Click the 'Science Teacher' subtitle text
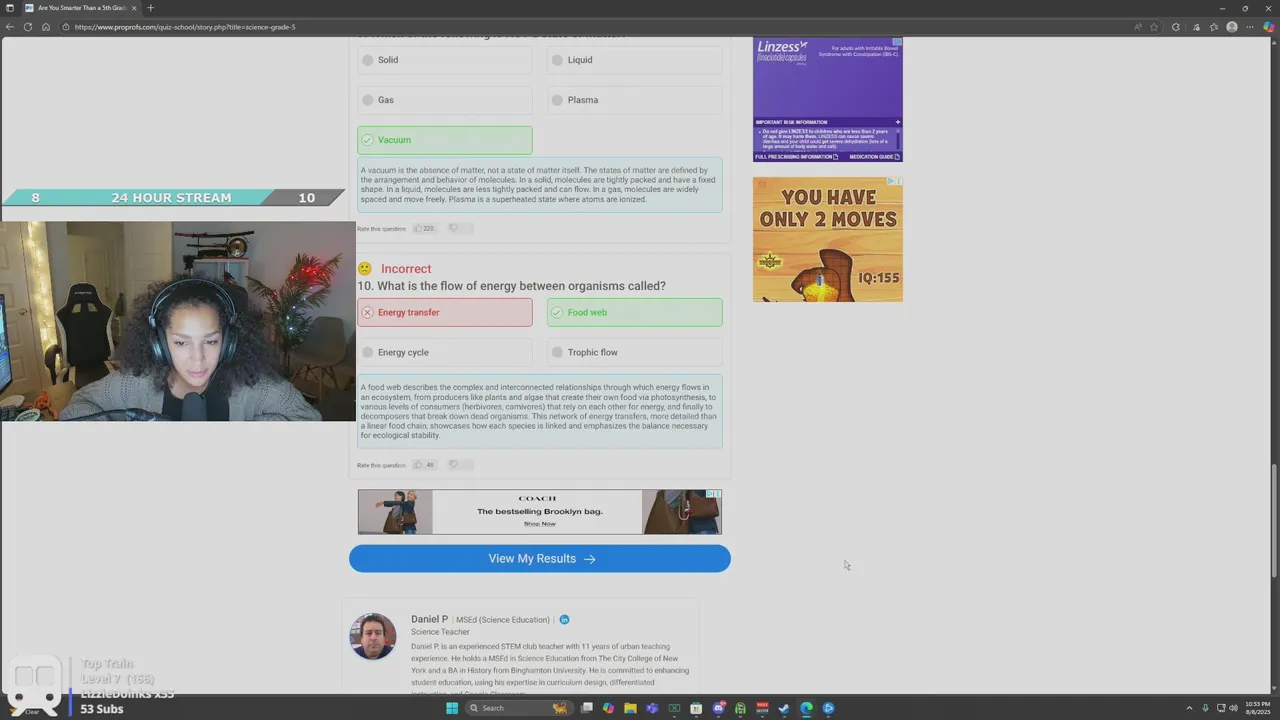The height and width of the screenshot is (720, 1280). click(440, 632)
